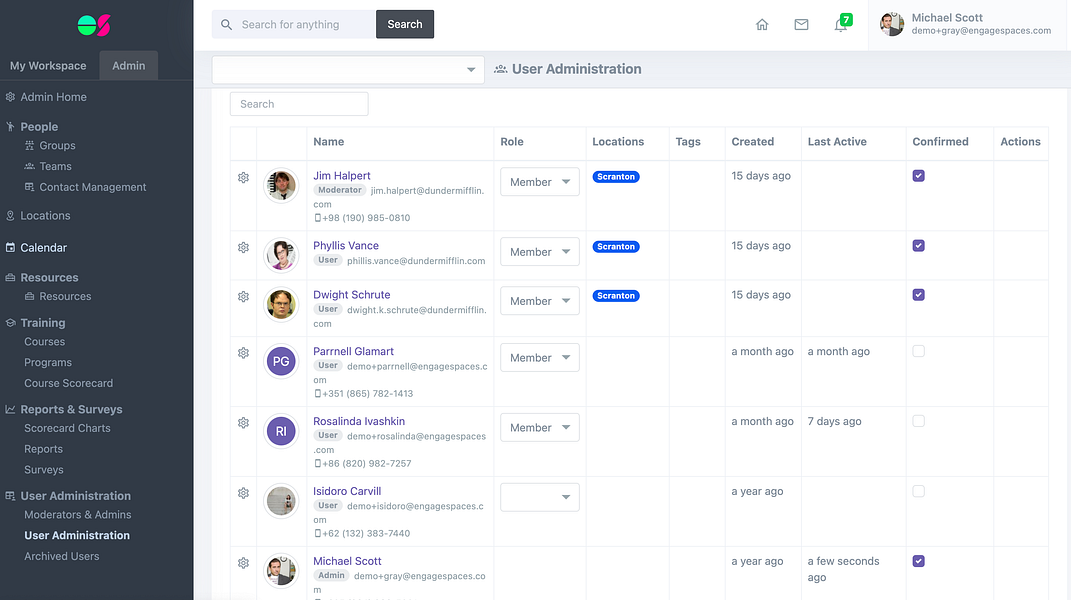
Task: Click the Admin Home gear icon in sidebar
Action: [x=10, y=97]
